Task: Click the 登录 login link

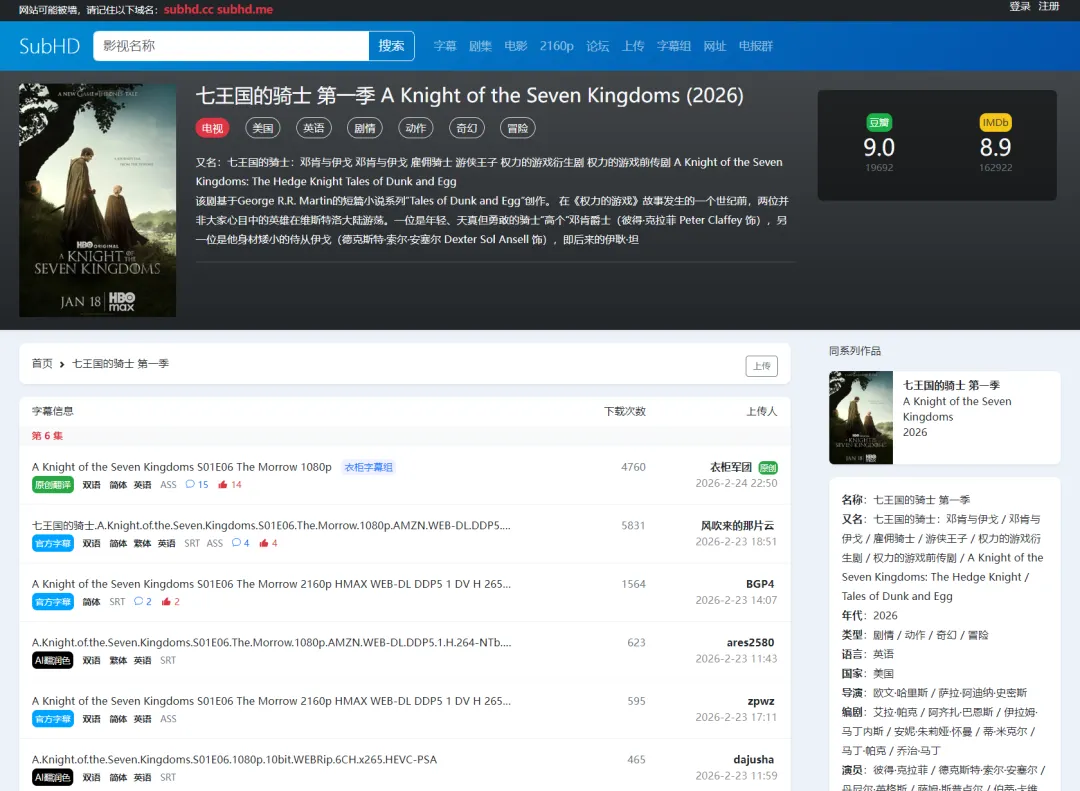Action: (1020, 7)
